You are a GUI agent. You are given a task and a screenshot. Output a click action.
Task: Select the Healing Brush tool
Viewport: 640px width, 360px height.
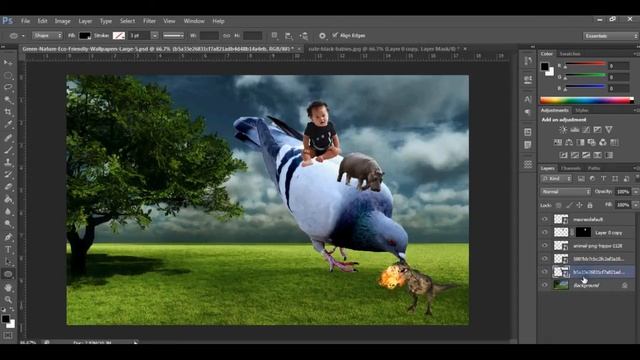click(x=8, y=138)
